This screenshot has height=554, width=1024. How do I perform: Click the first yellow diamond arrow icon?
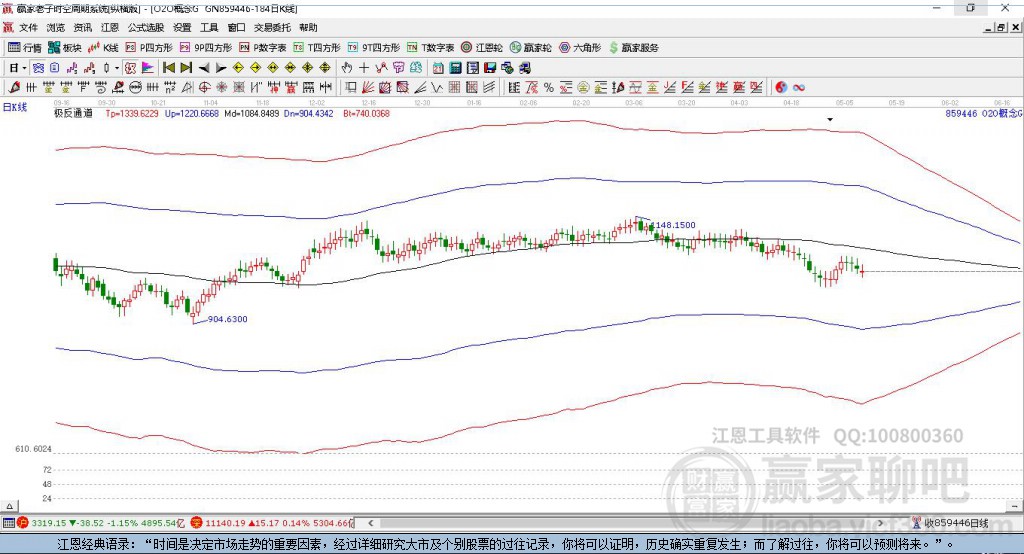tap(238, 68)
